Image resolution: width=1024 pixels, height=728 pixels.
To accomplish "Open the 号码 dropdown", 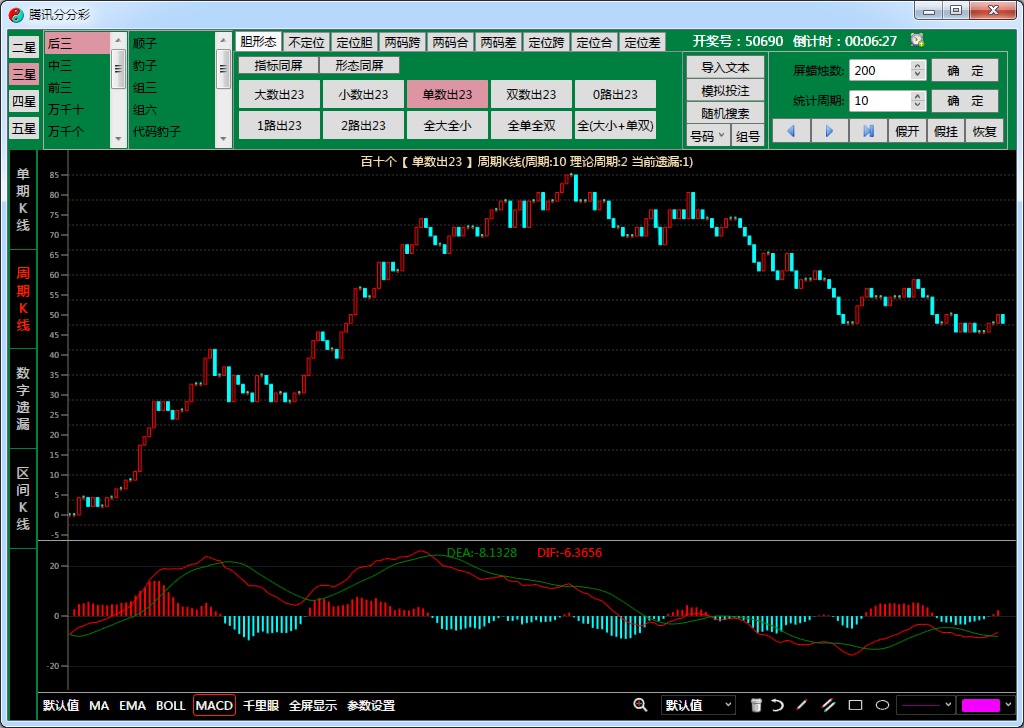I will [708, 137].
